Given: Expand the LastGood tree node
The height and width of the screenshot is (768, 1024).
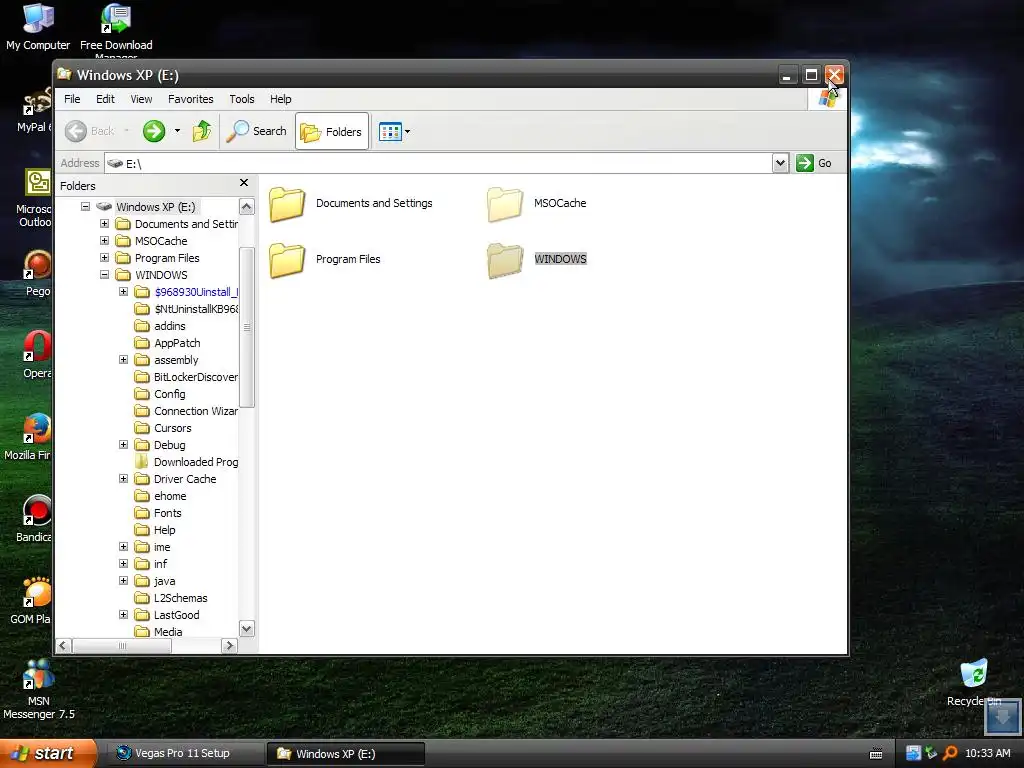Looking at the screenshot, I should pos(123,615).
